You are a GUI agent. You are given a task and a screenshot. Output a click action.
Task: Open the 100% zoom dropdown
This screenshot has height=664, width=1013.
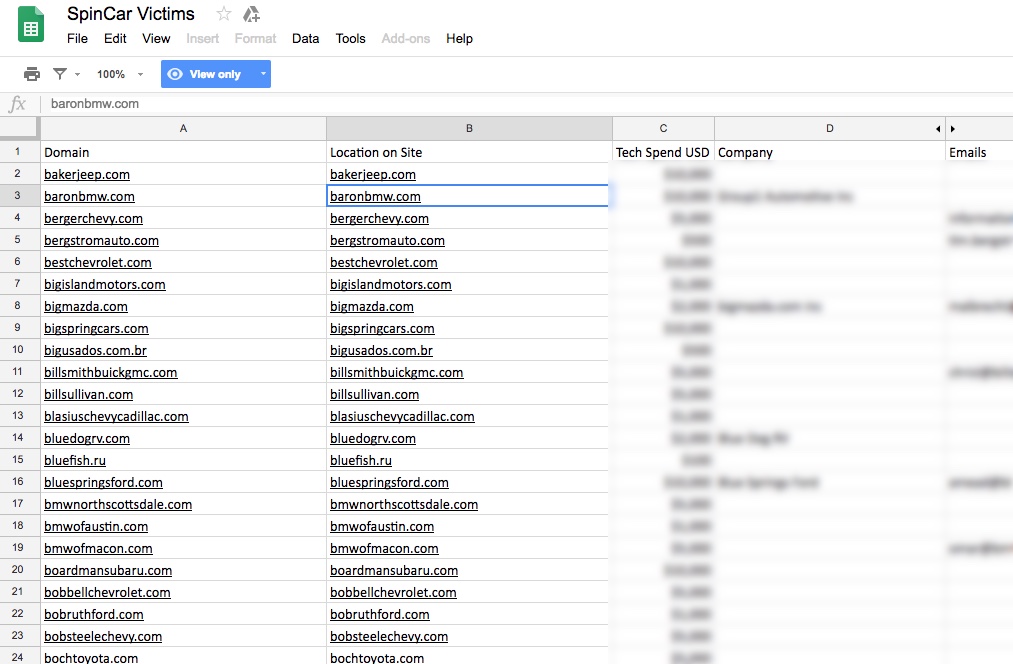pos(120,74)
